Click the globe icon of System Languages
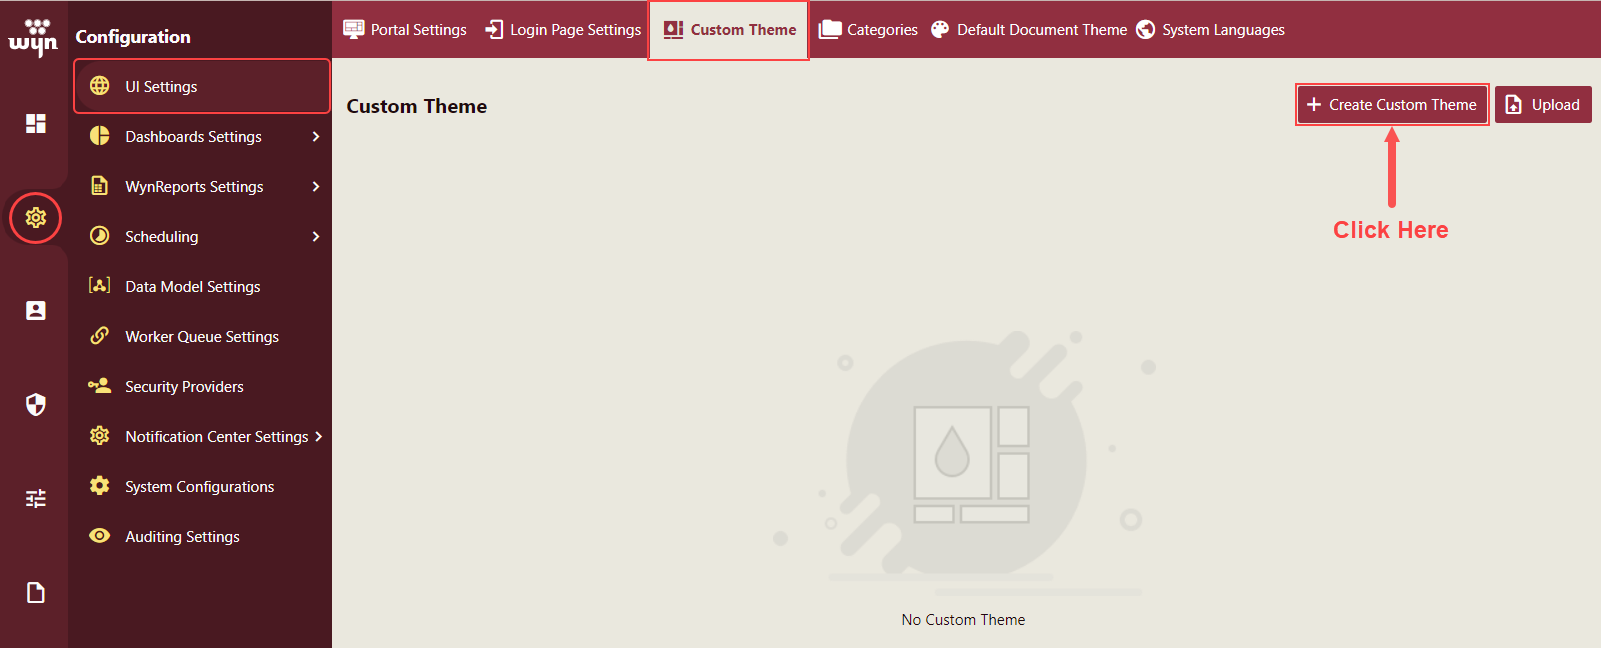The height and width of the screenshot is (648, 1601). tap(1146, 29)
